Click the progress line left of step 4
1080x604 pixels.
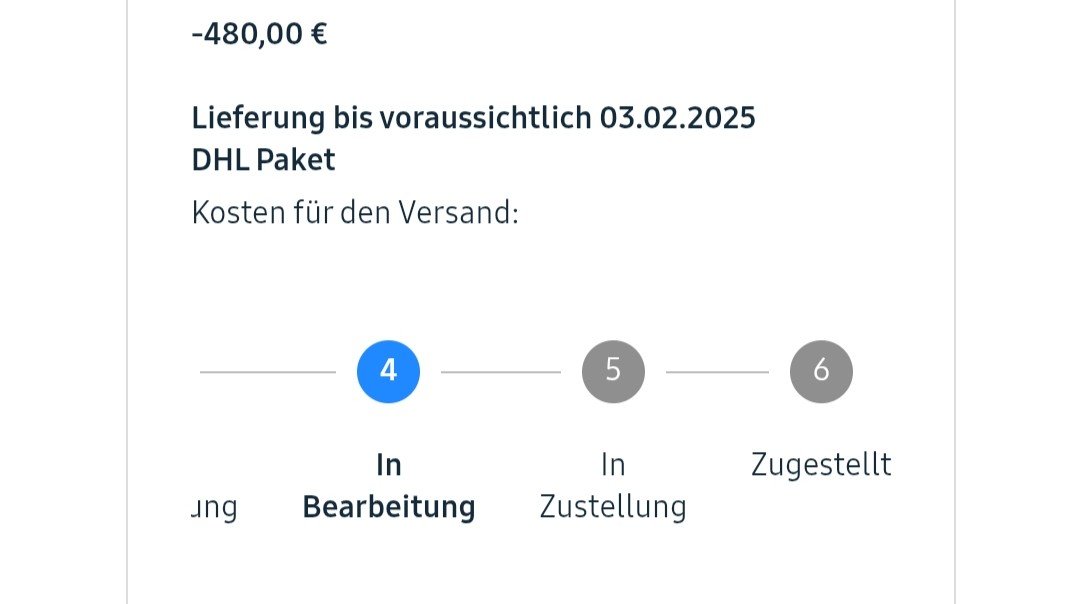pos(268,372)
